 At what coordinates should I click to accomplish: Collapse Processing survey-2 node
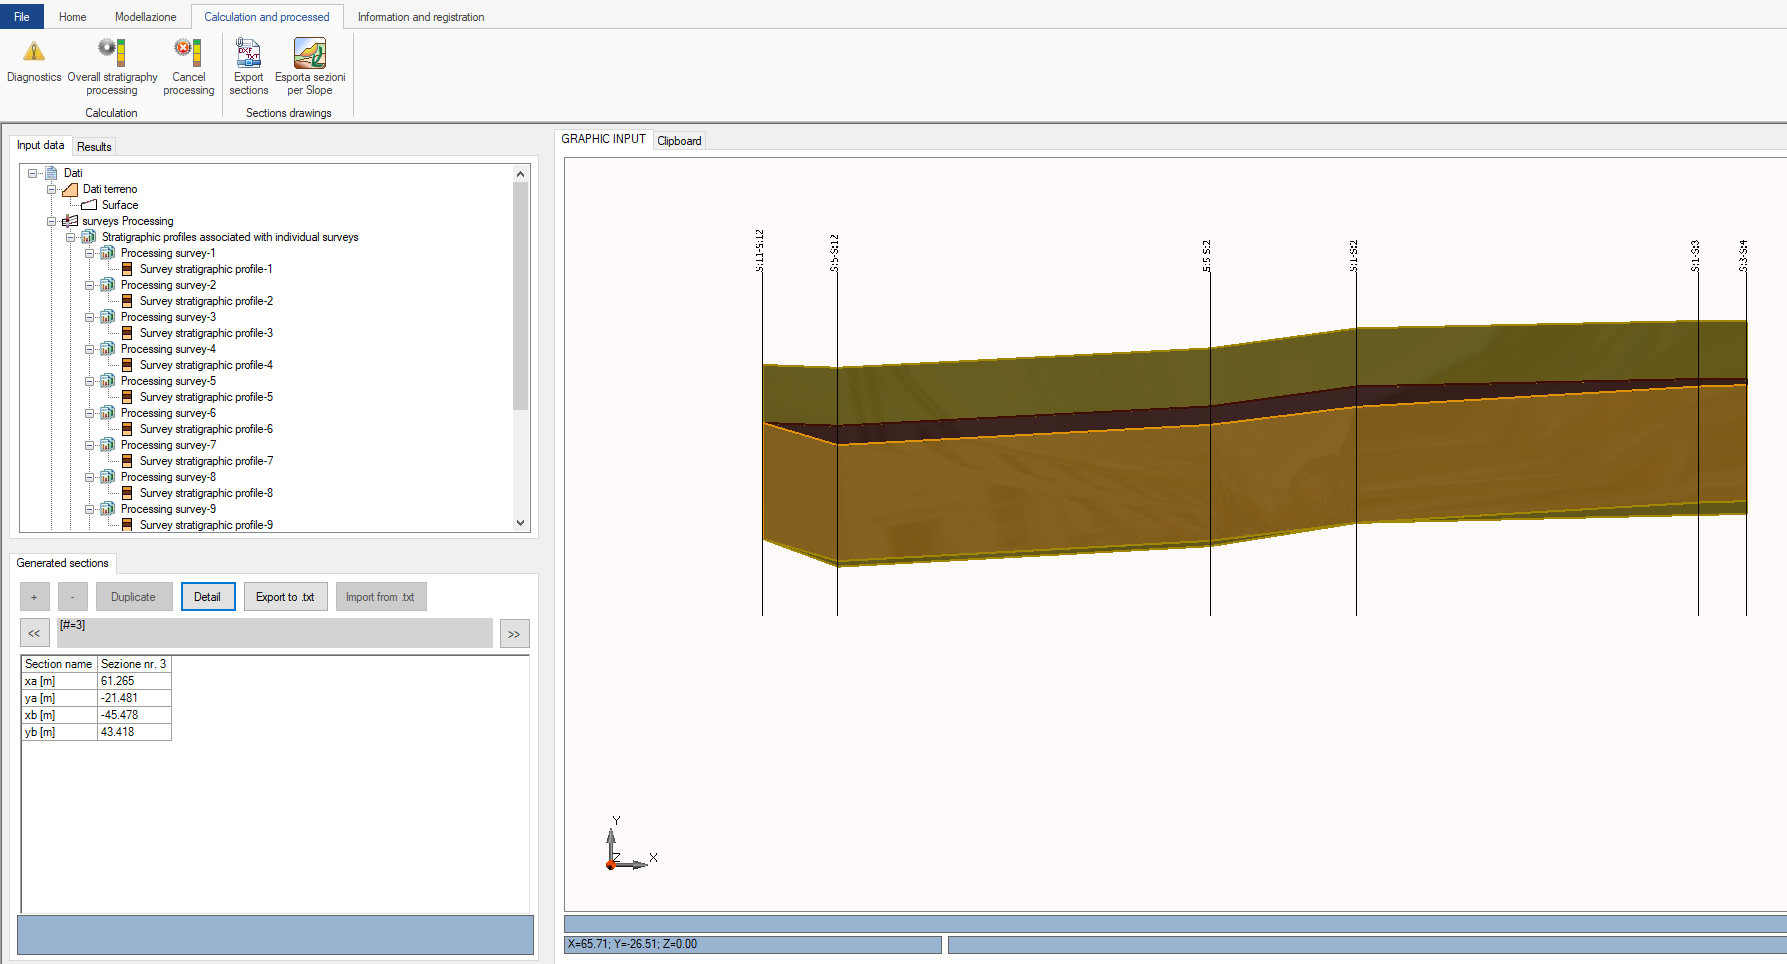89,285
